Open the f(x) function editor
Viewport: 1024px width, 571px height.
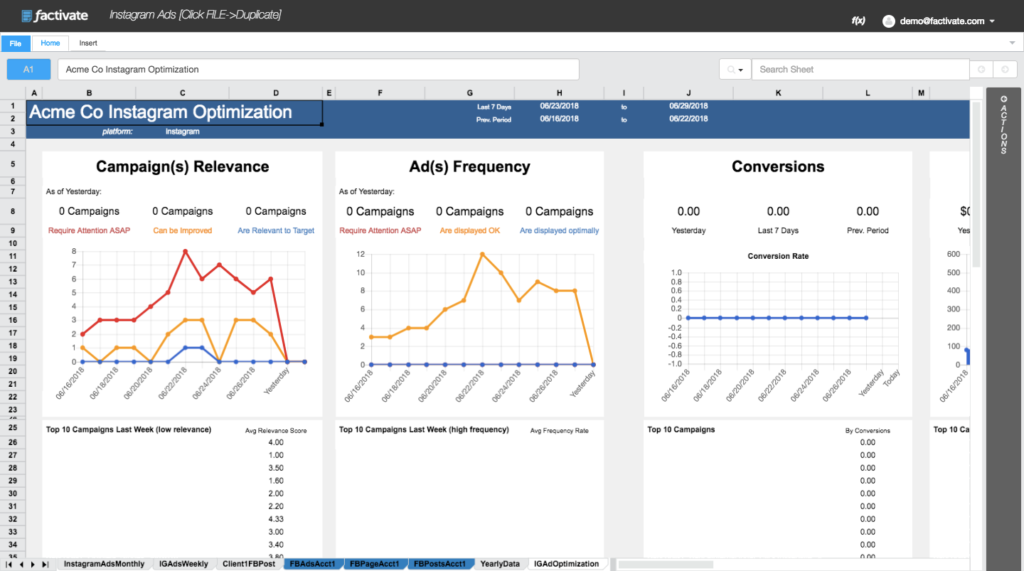[x=858, y=20]
